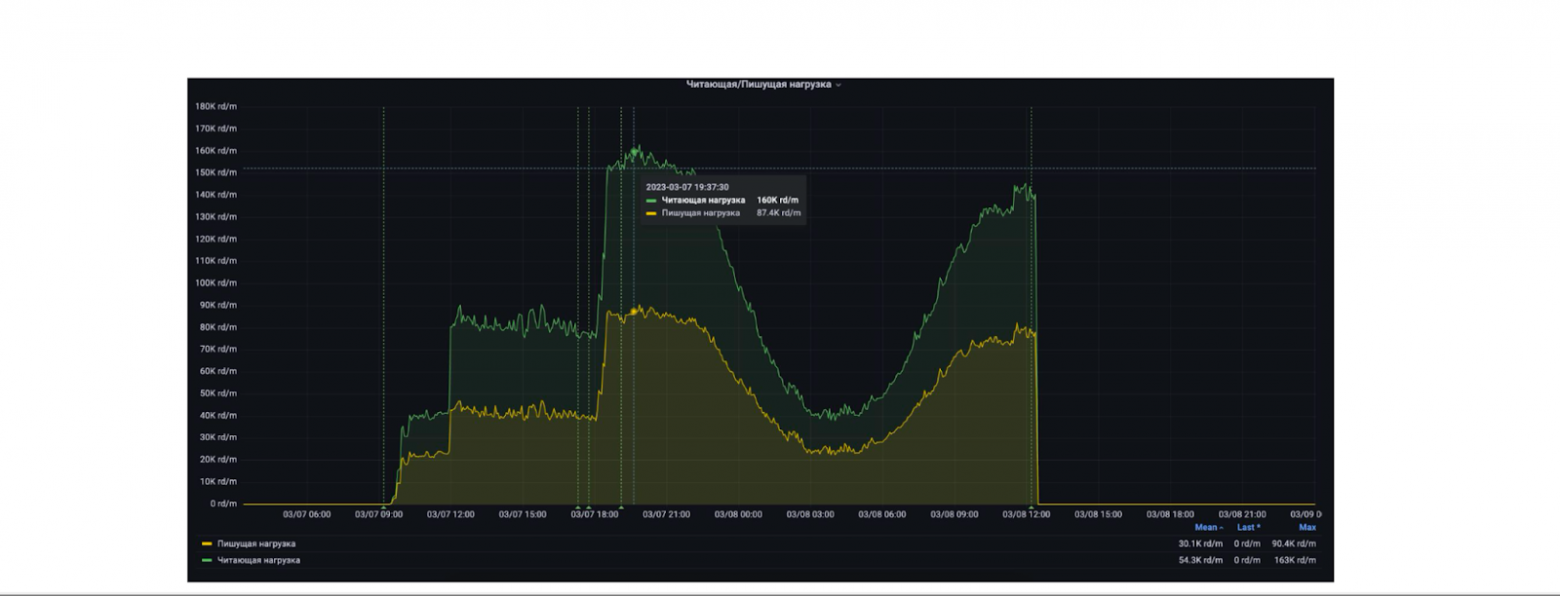Viewport: 1560px width, 596px height.
Task: Sort legend by the Mean column
Action: point(1208,527)
